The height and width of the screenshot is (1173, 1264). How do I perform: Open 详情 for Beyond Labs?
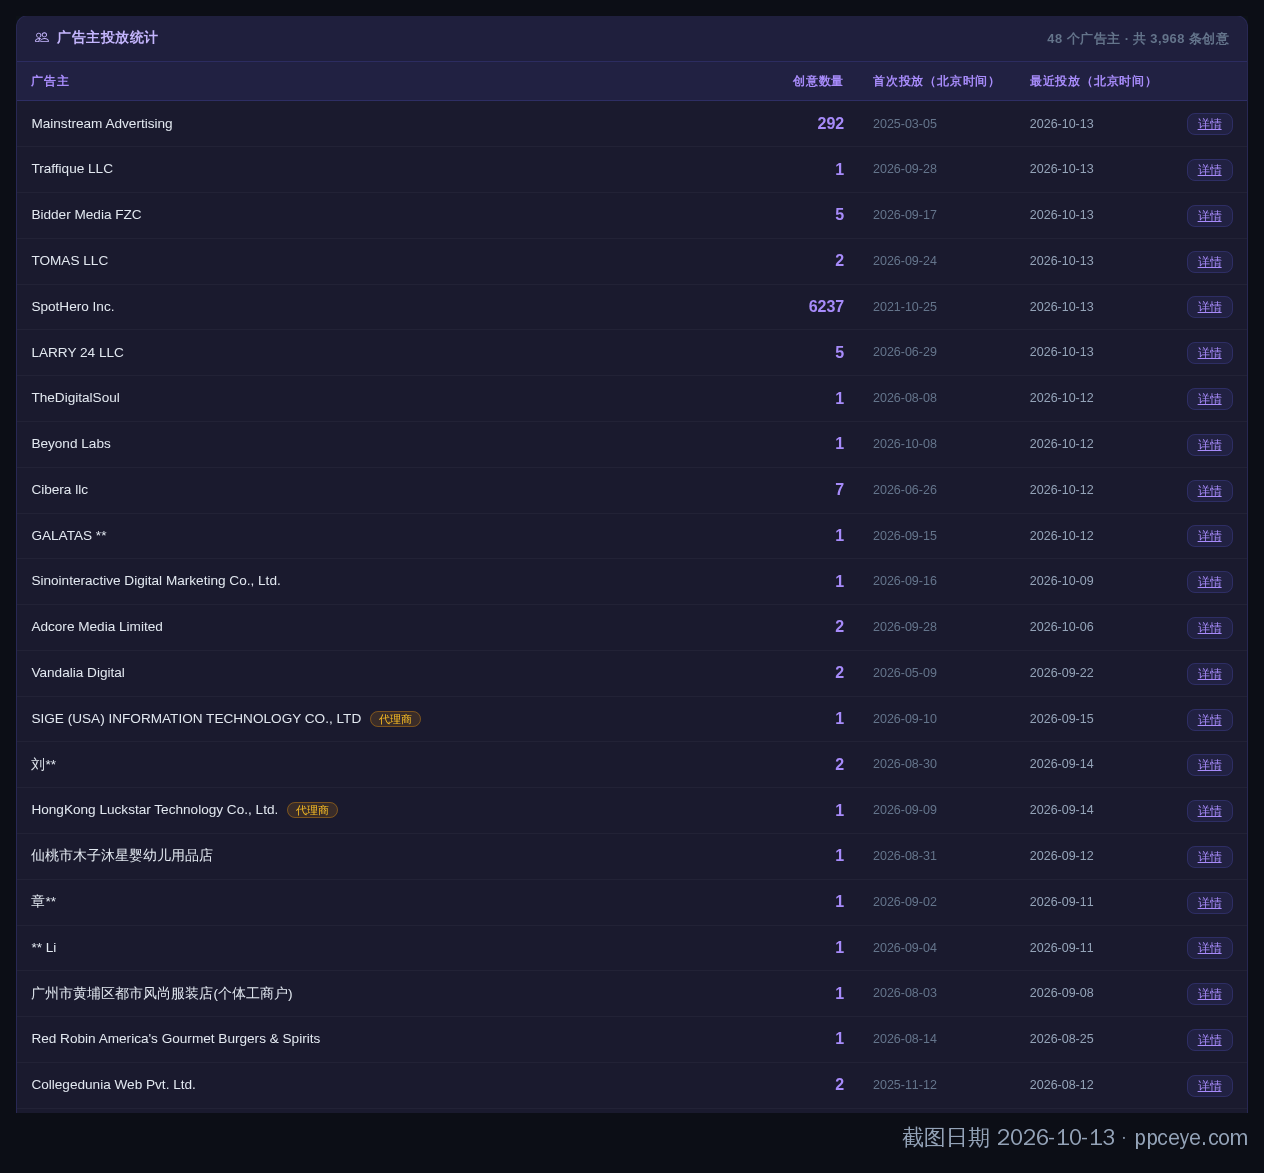[1210, 445]
